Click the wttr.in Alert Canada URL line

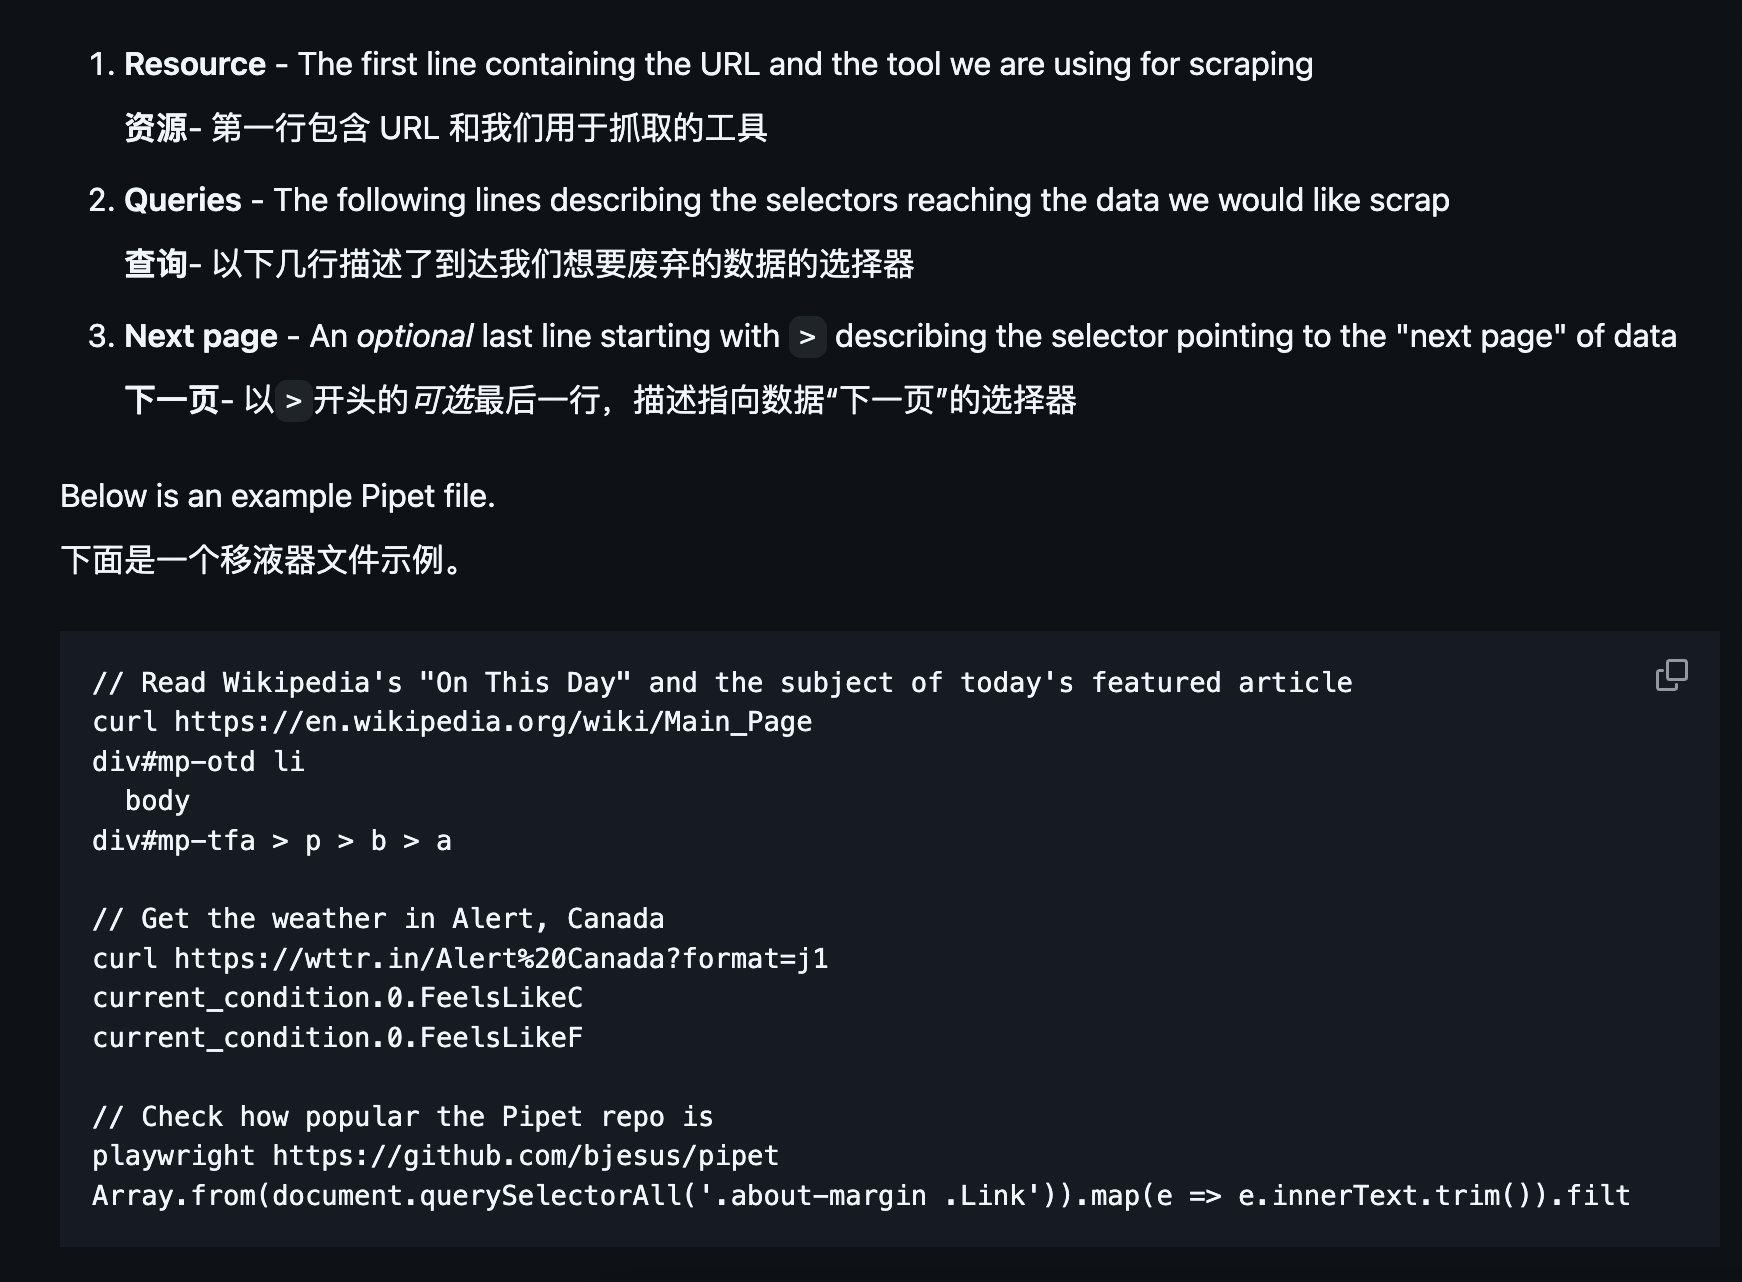point(460,959)
